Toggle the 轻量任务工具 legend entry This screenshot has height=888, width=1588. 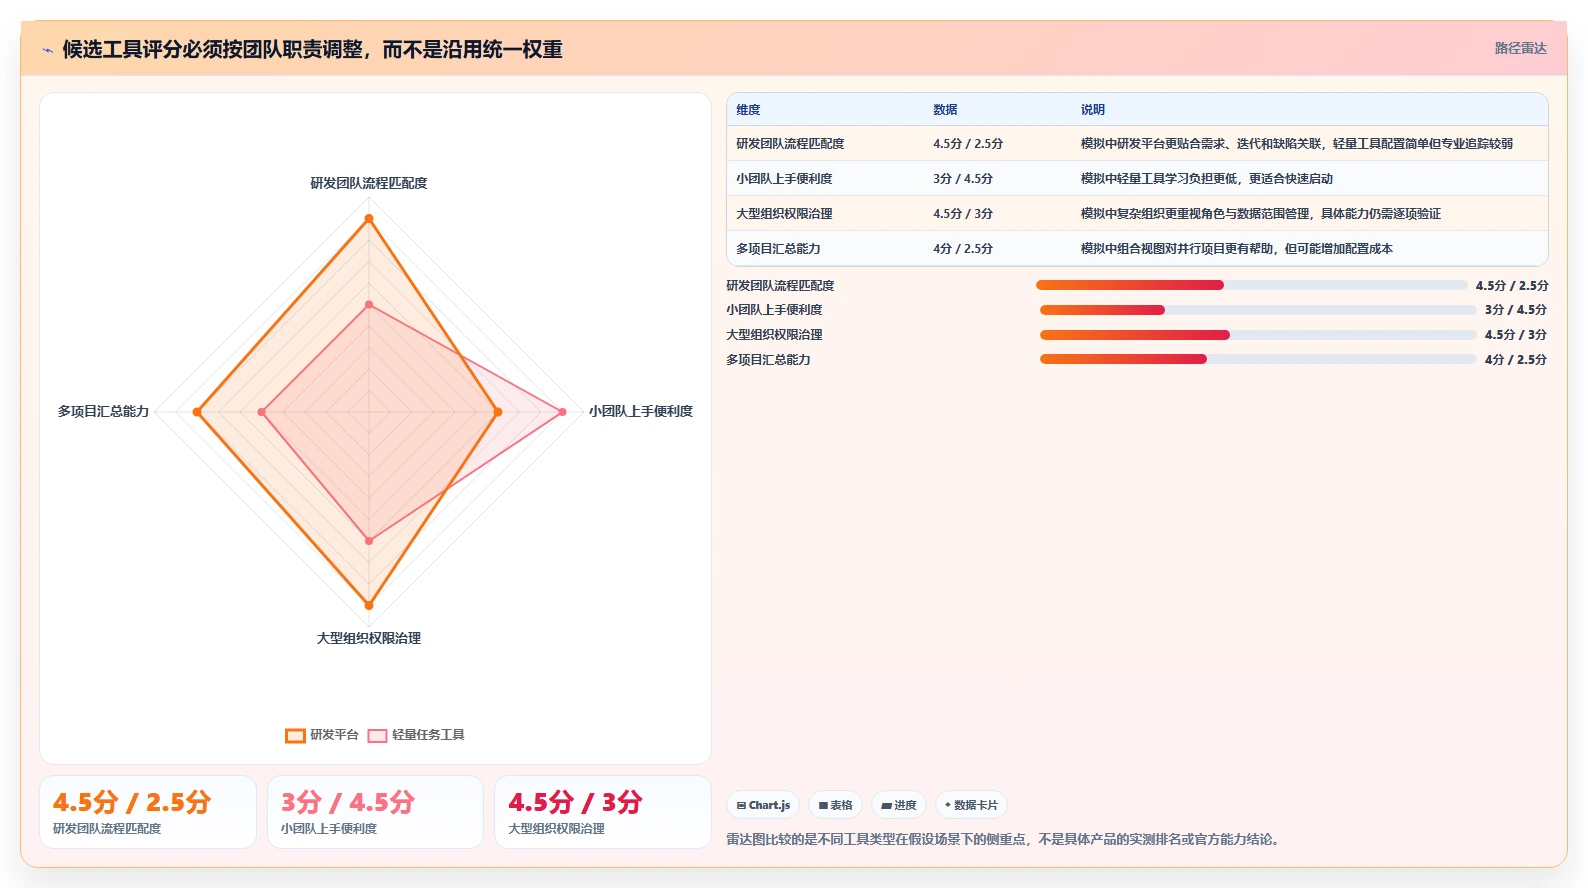click(416, 735)
